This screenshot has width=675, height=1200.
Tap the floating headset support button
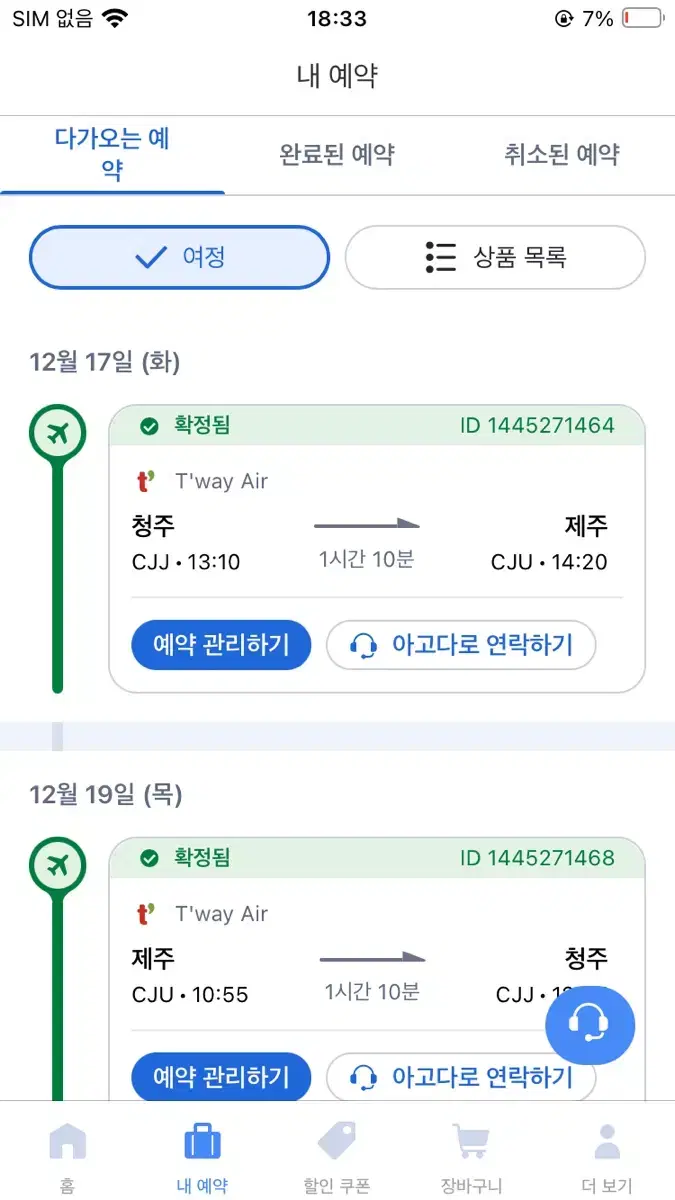point(590,1025)
